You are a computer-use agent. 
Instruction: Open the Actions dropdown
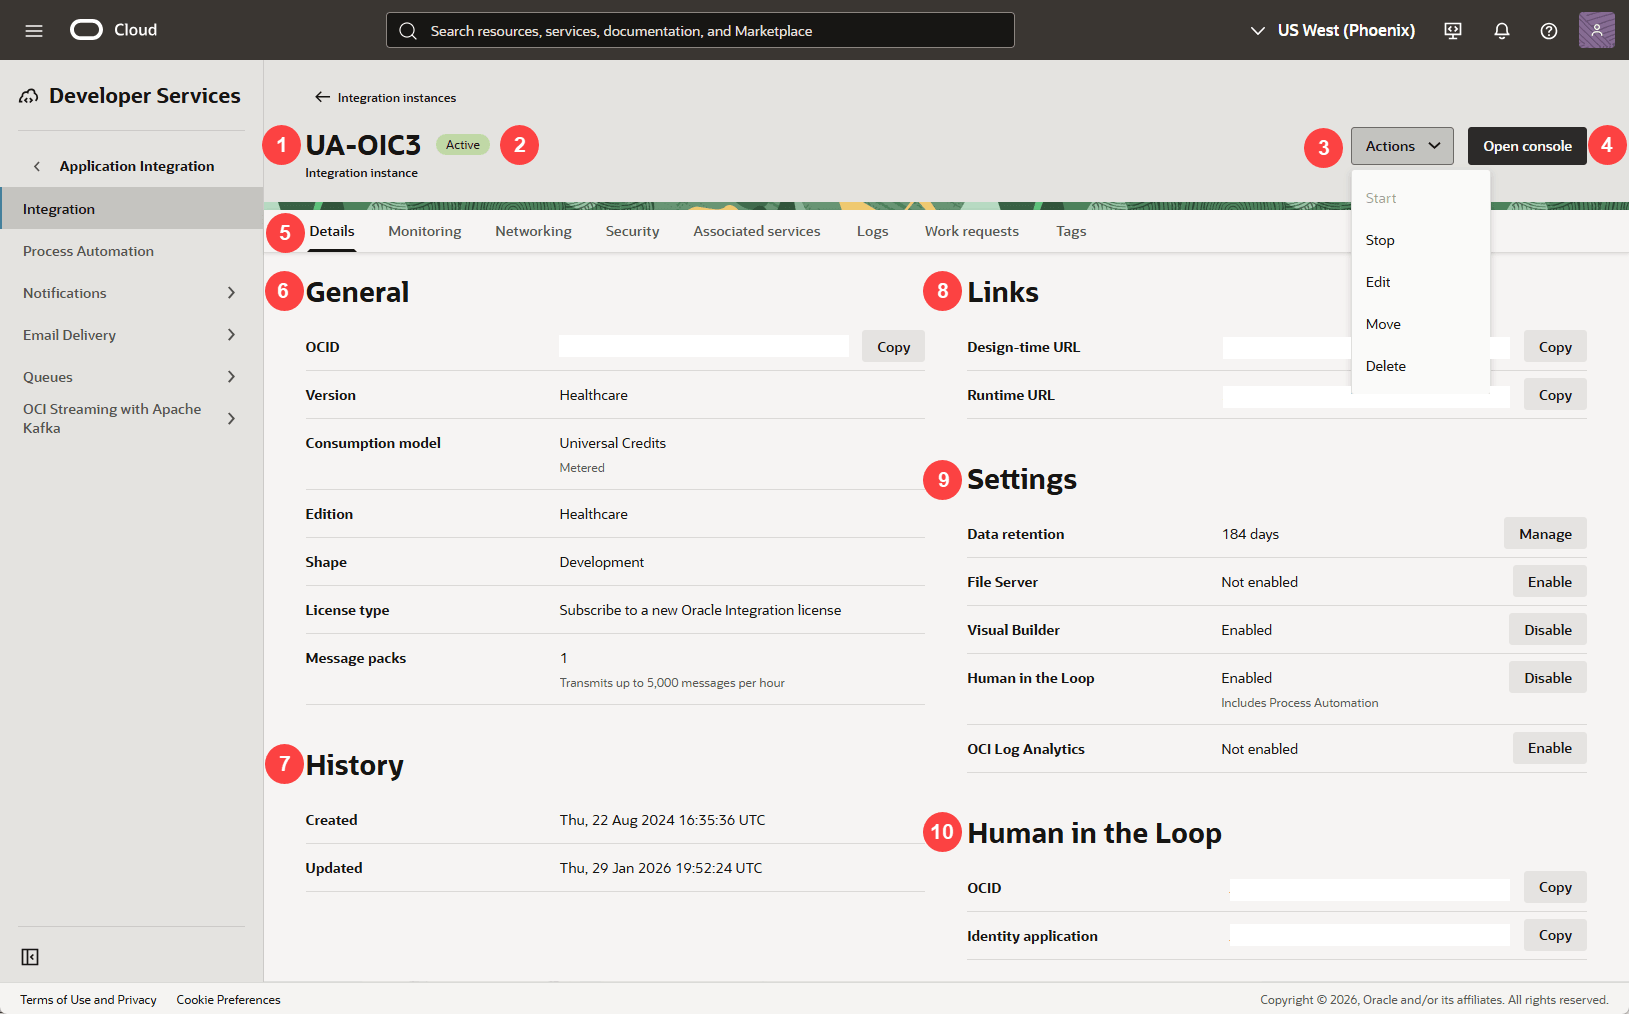[1402, 146]
